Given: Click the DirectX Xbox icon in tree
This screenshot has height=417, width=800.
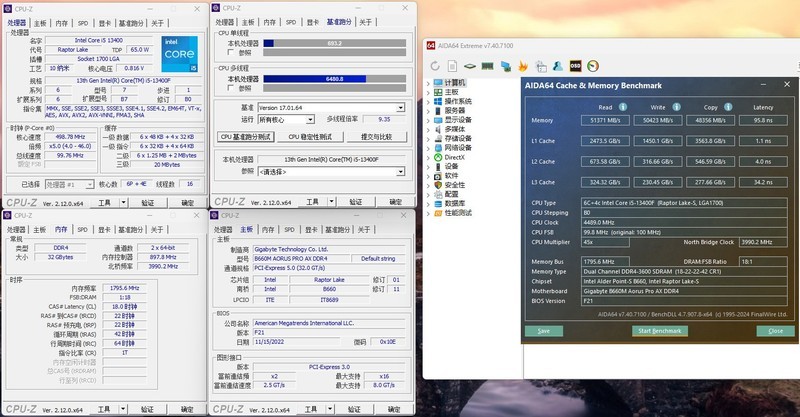Looking at the screenshot, I should coord(438,157).
